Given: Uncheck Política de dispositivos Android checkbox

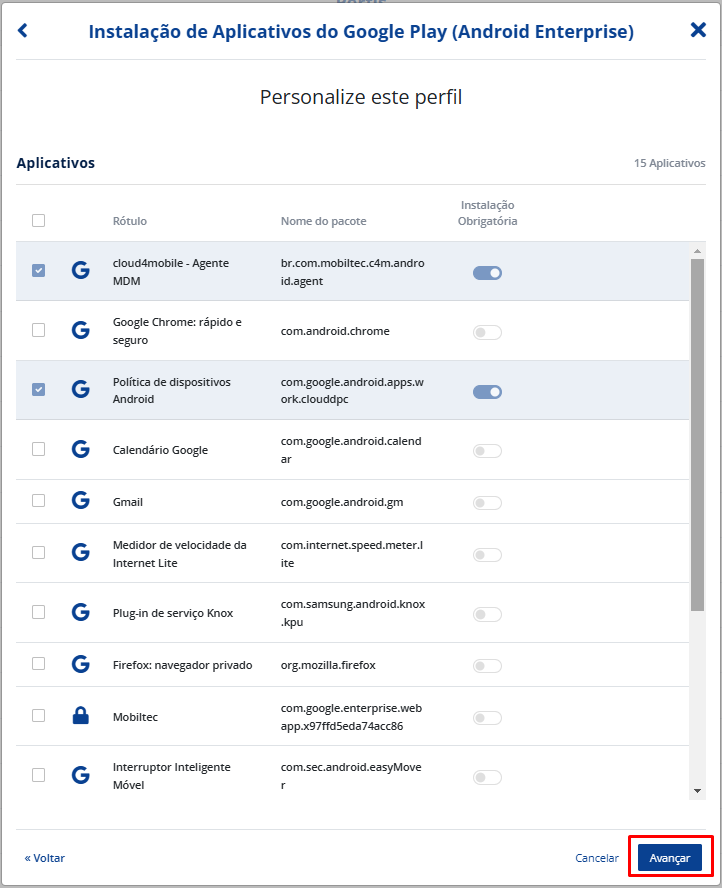Looking at the screenshot, I should point(39,390).
